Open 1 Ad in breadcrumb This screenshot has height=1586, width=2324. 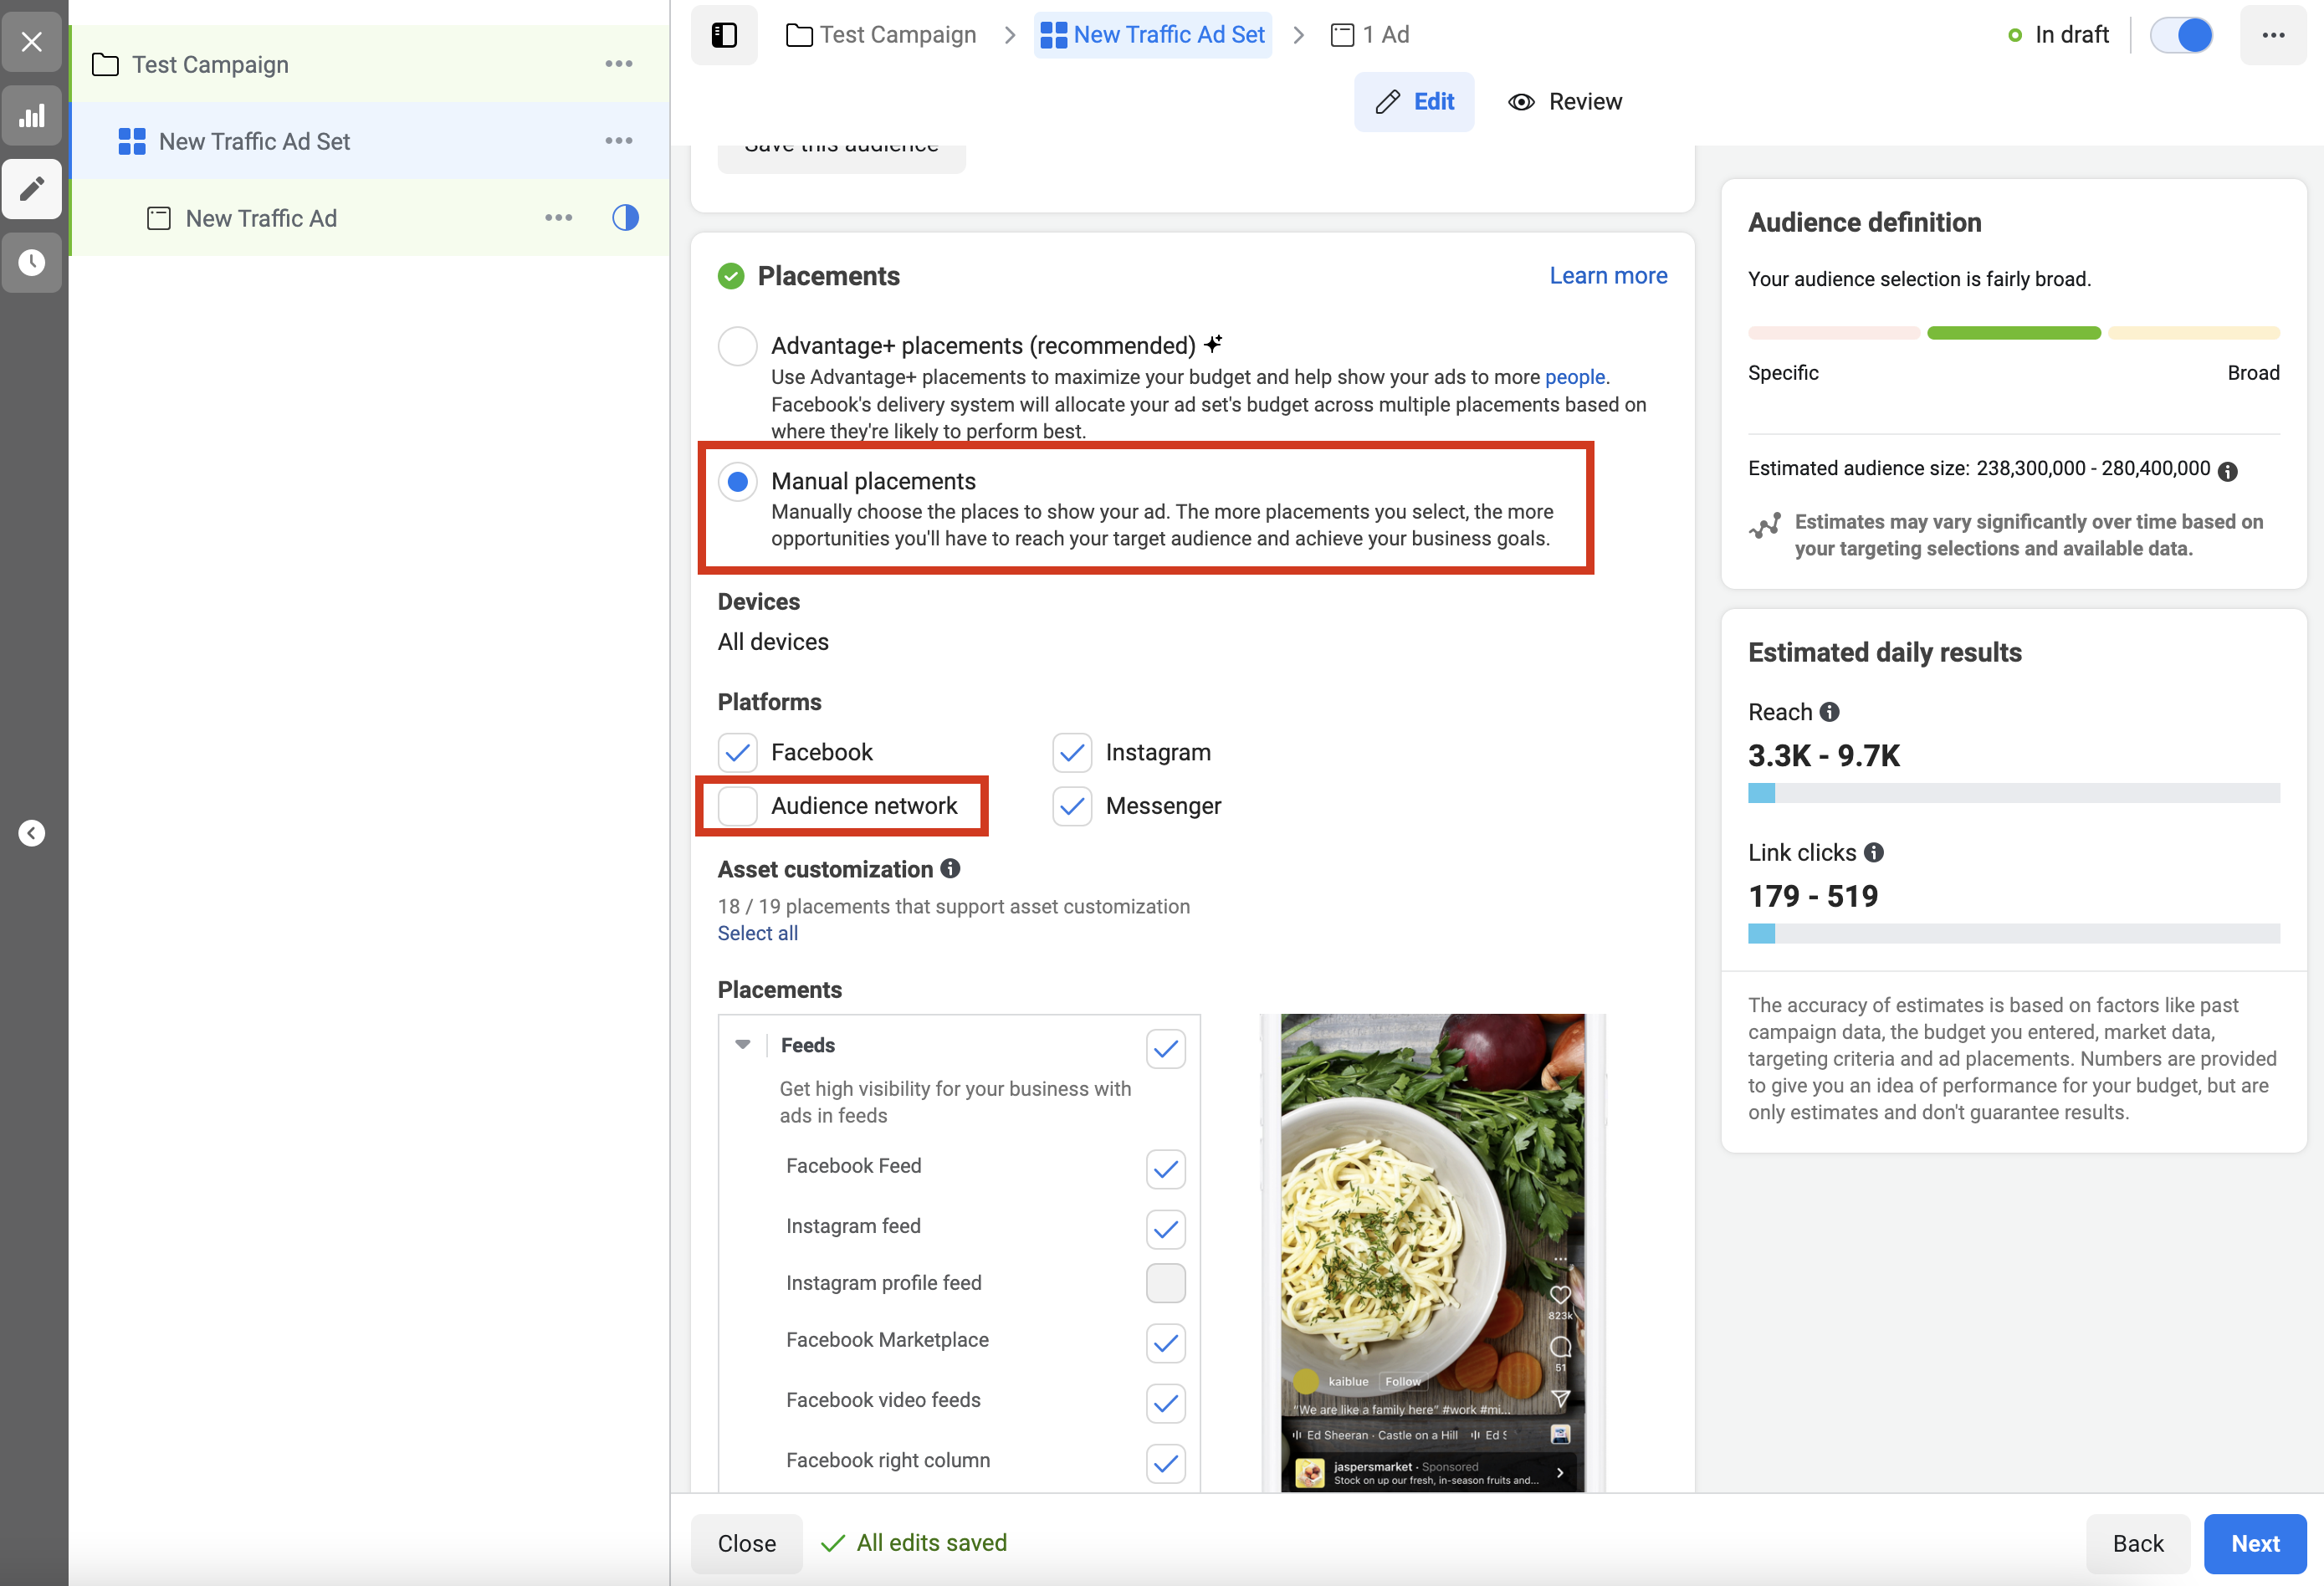click(x=1370, y=35)
